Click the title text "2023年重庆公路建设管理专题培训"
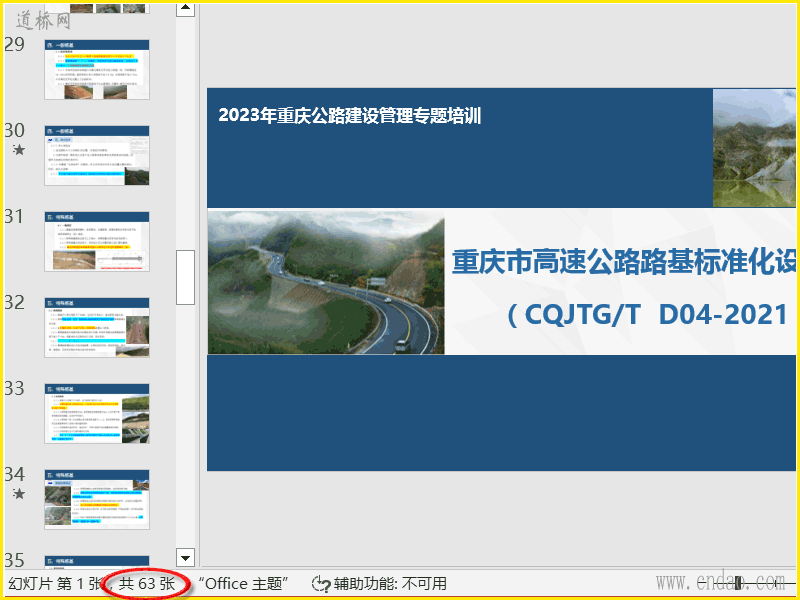Image resolution: width=800 pixels, height=600 pixels. (x=350, y=115)
